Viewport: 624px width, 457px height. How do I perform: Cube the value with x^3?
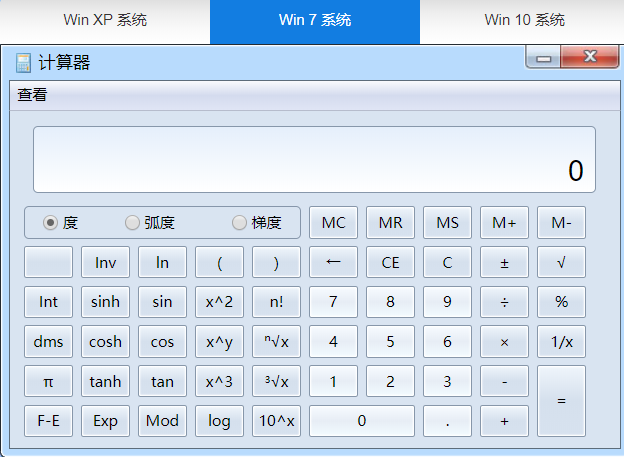coord(219,381)
